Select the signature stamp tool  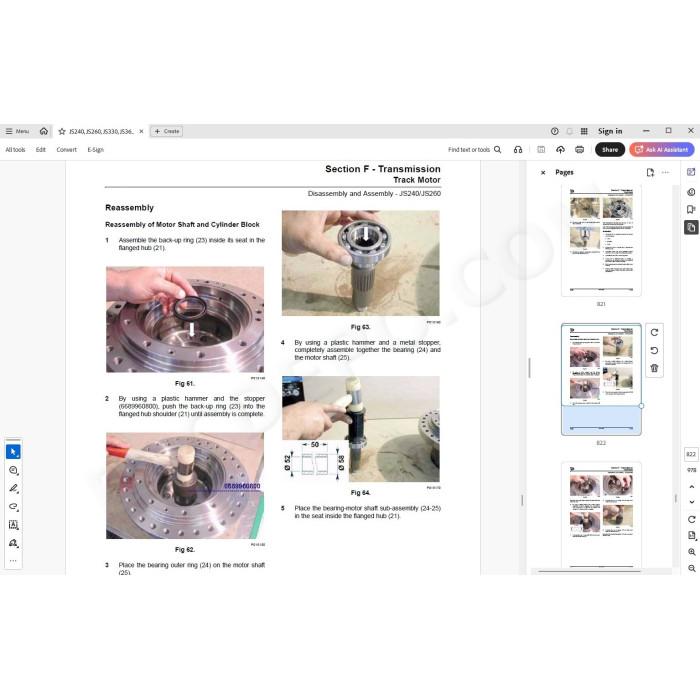coord(13,543)
